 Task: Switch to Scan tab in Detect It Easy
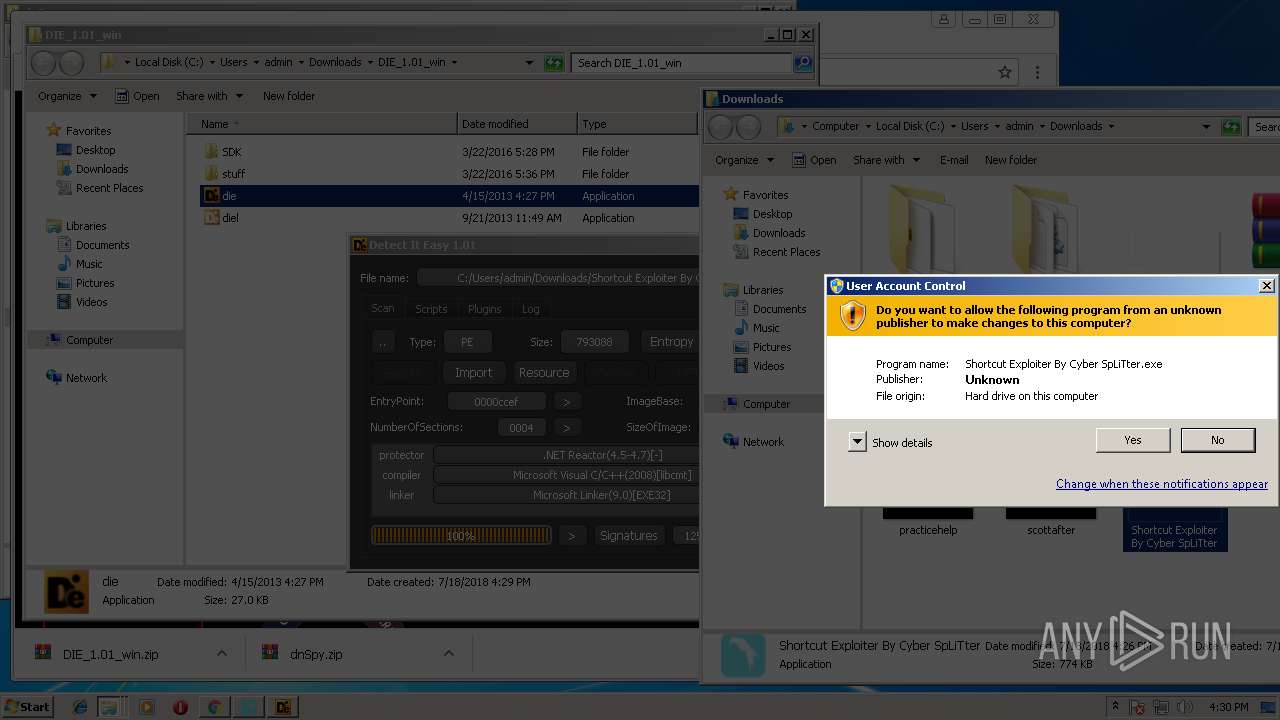coord(383,309)
